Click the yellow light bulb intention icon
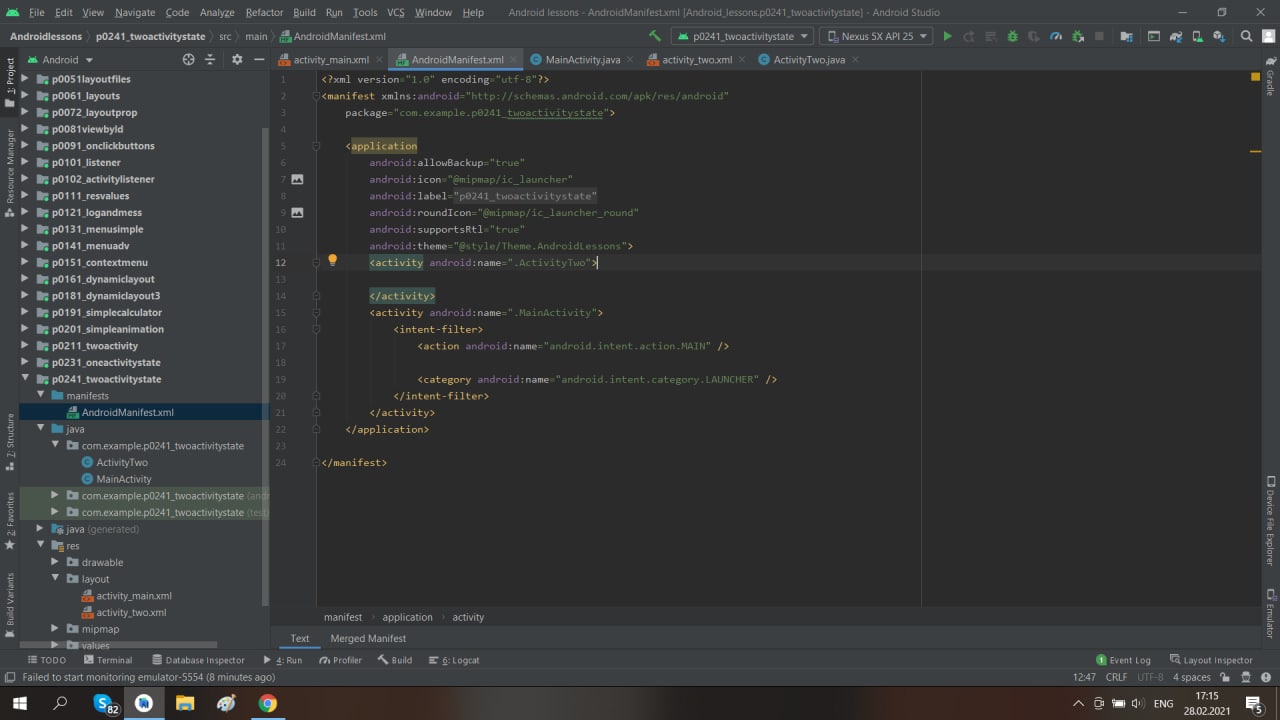This screenshot has height=720, width=1280. click(333, 261)
